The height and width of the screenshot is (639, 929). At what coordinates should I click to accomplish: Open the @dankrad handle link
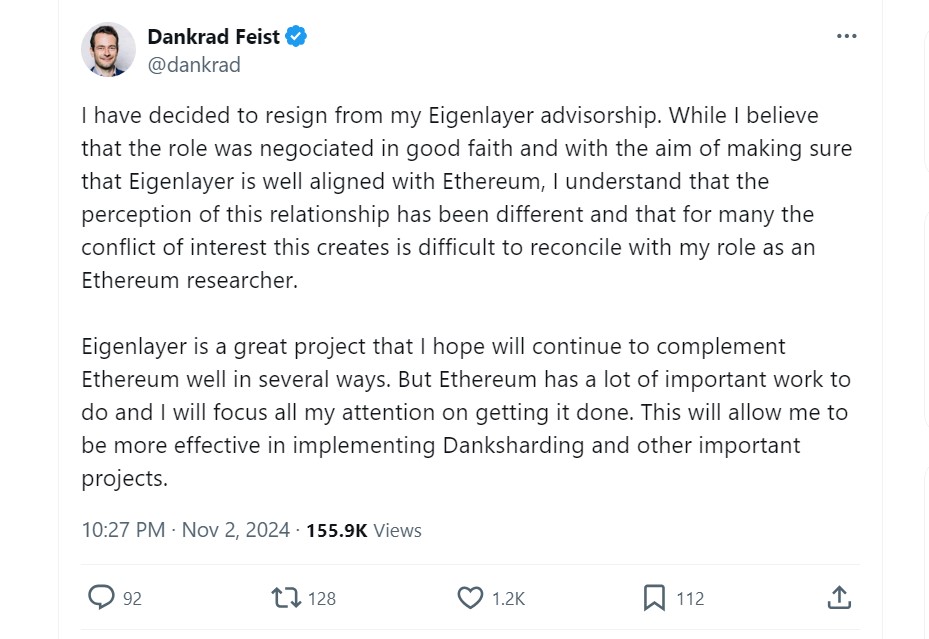point(194,65)
